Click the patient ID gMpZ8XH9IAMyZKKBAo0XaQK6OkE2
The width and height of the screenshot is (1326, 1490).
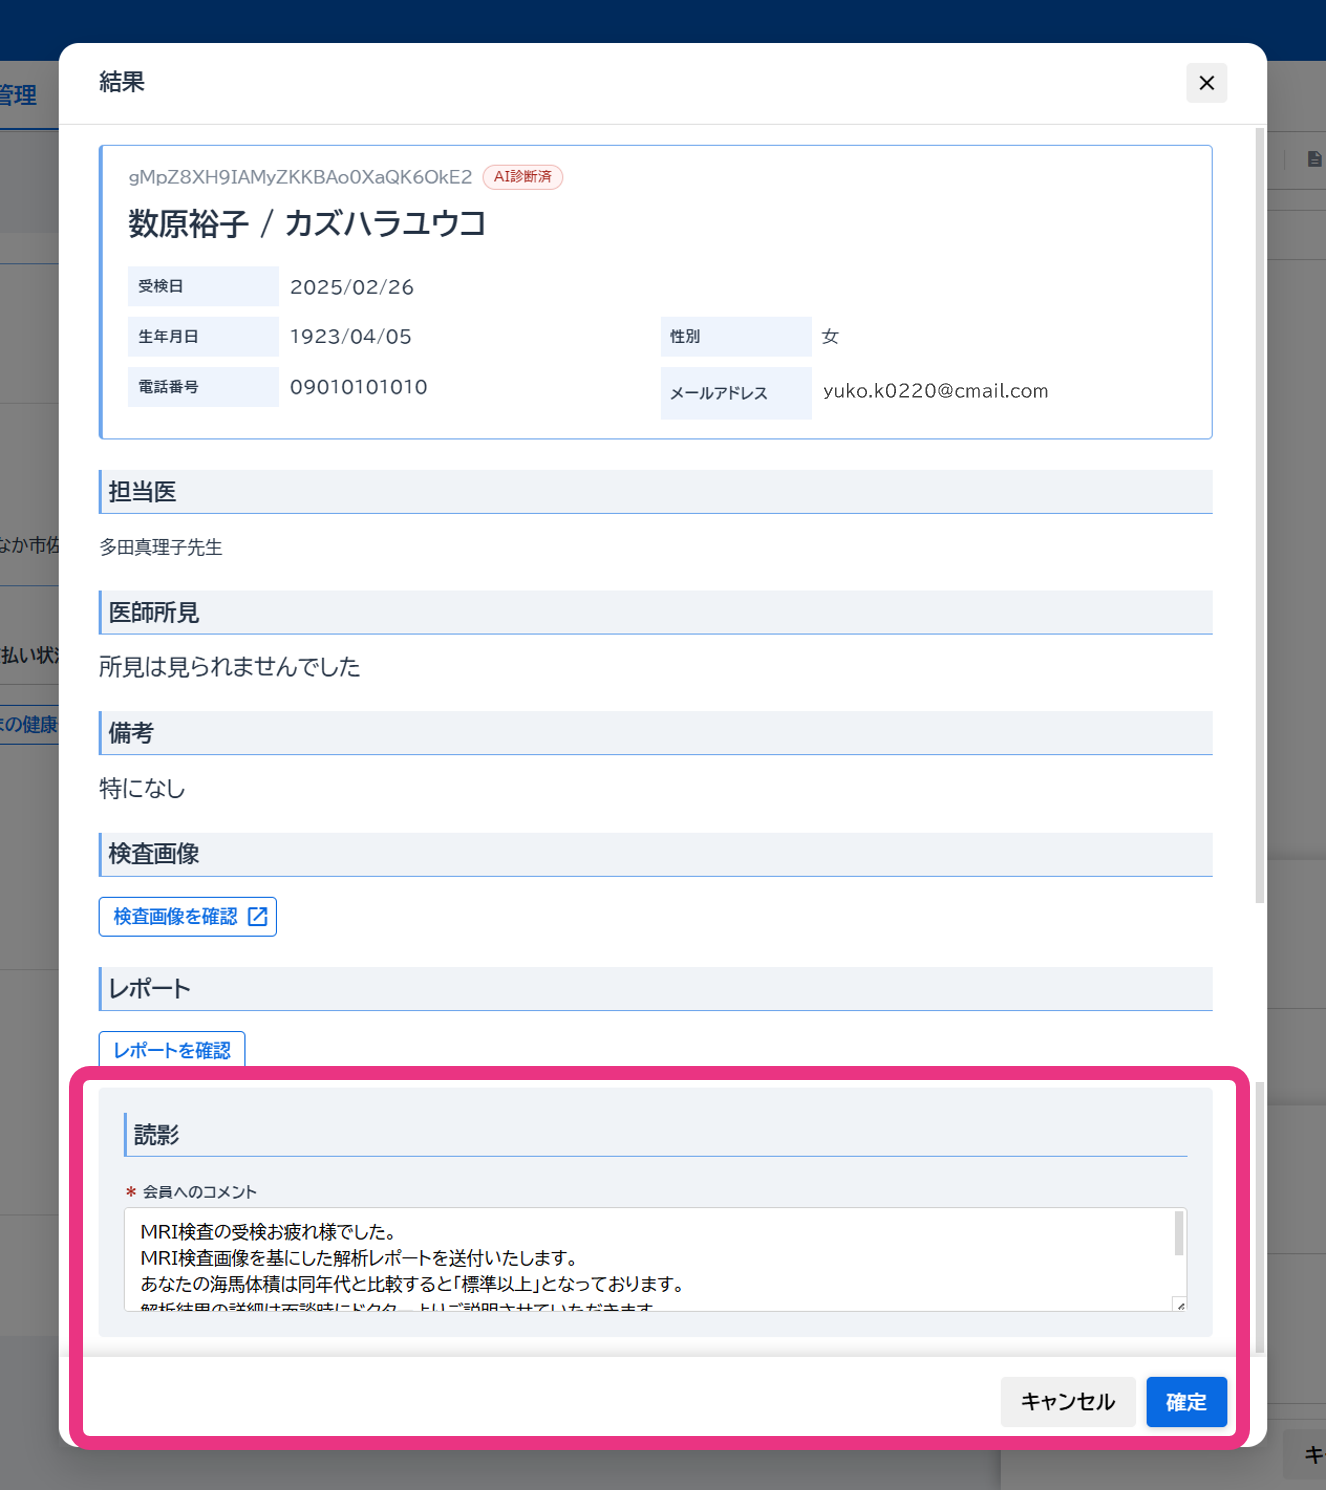tap(300, 177)
